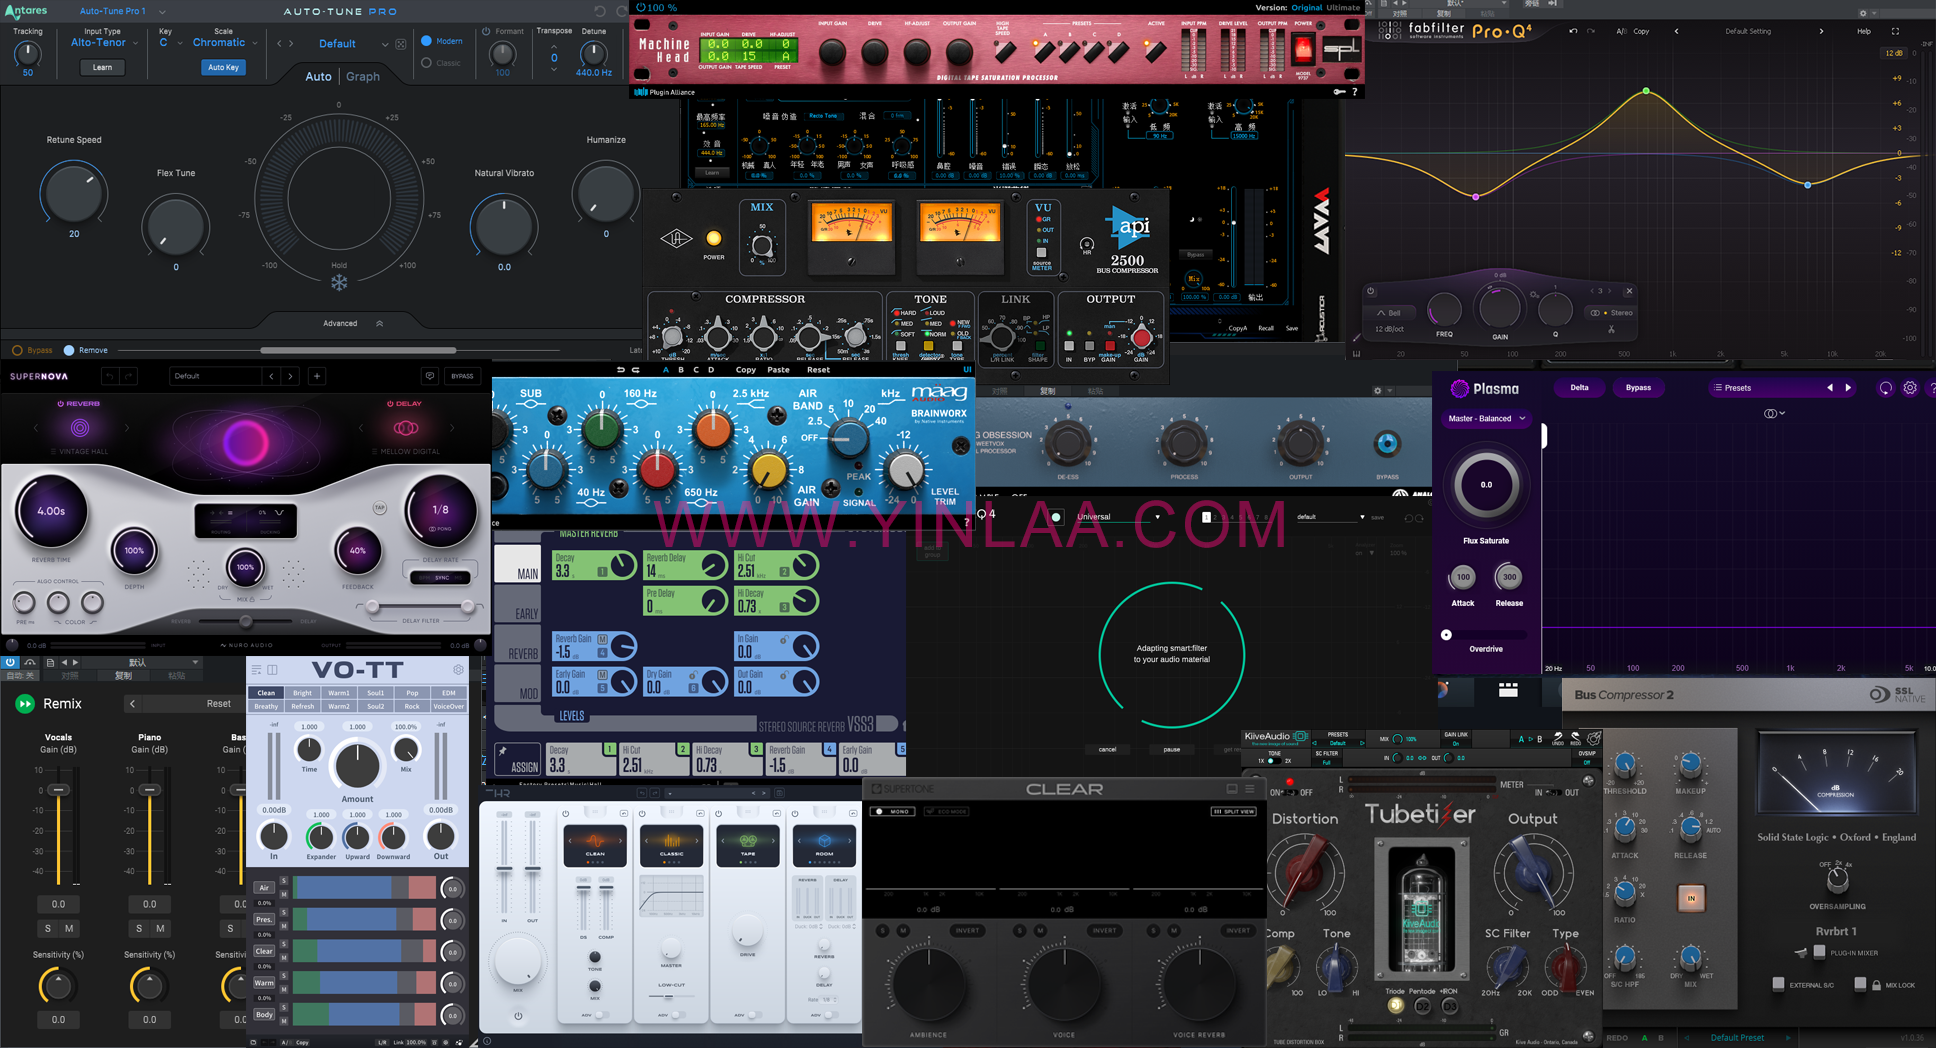Toggle the SSL Bus Compressor IN button
The height and width of the screenshot is (1048, 1936).
pos(1690,898)
